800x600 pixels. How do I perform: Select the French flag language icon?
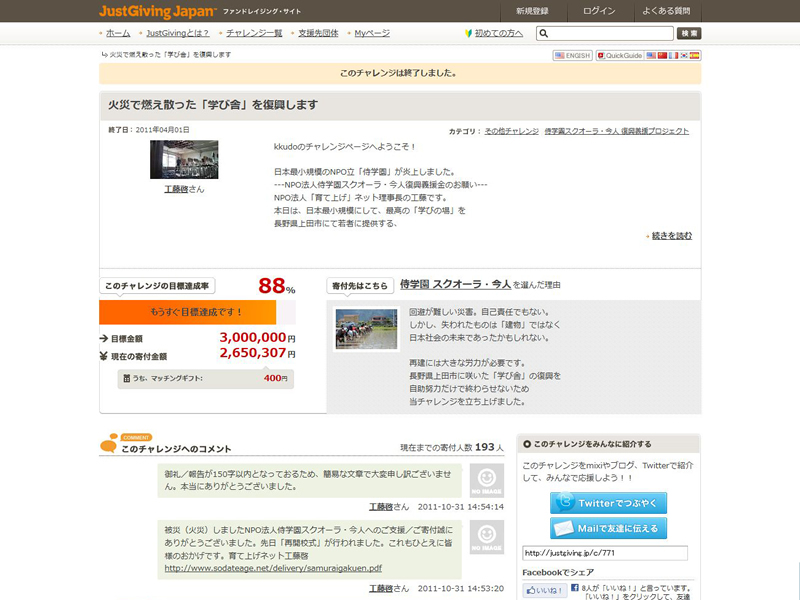click(673, 55)
